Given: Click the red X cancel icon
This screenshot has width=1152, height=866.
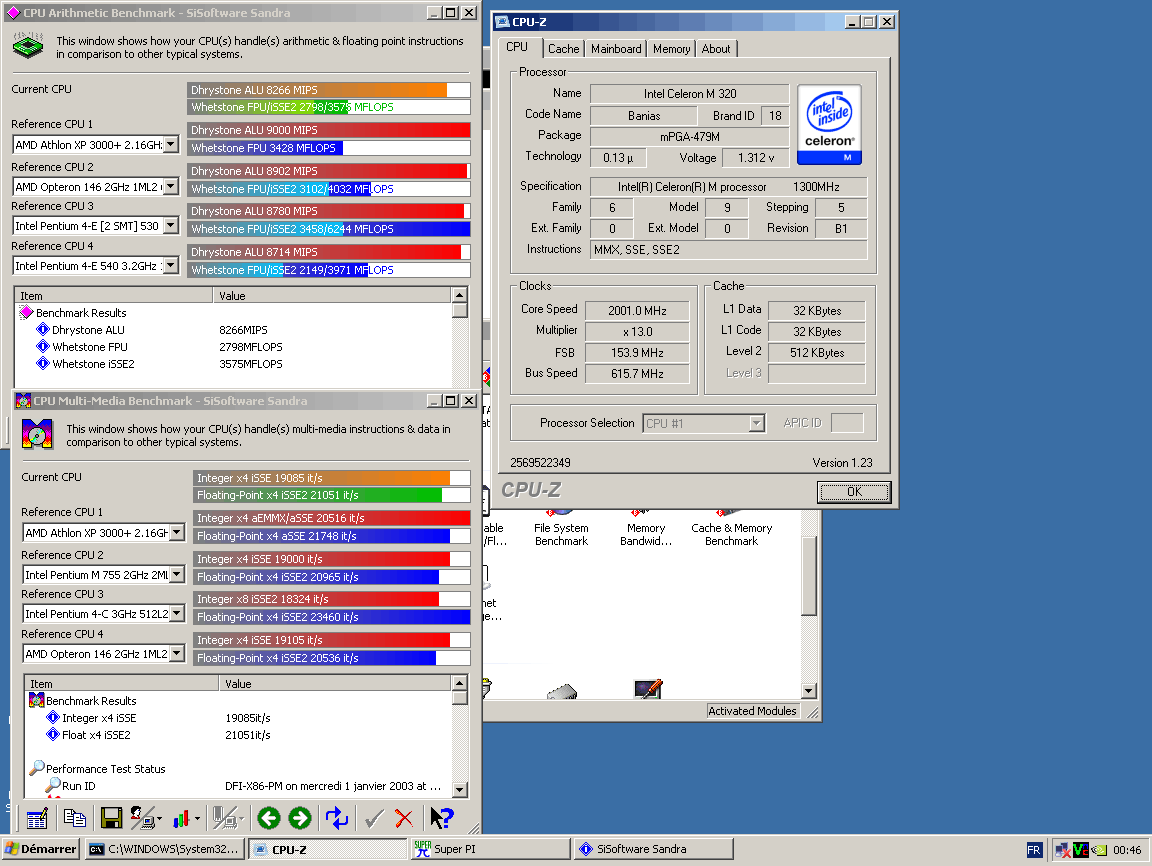Looking at the screenshot, I should coord(404,818).
